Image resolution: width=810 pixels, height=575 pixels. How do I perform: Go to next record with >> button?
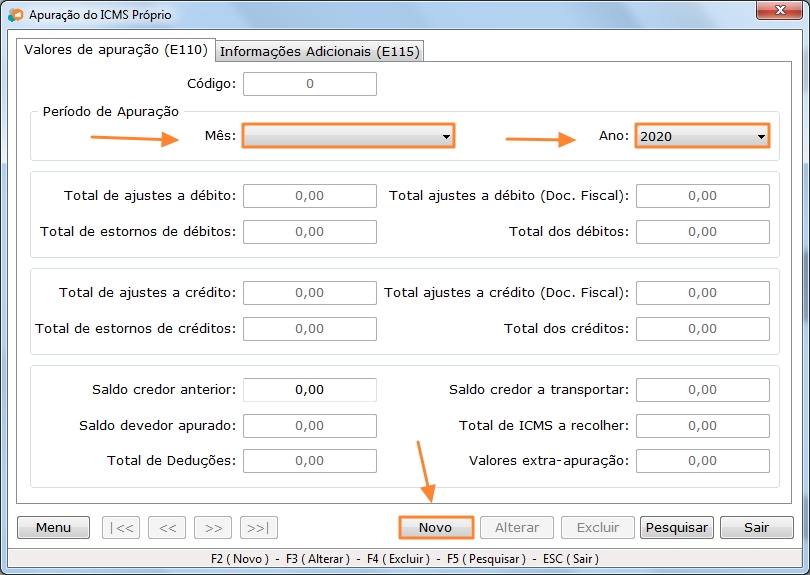click(x=213, y=527)
